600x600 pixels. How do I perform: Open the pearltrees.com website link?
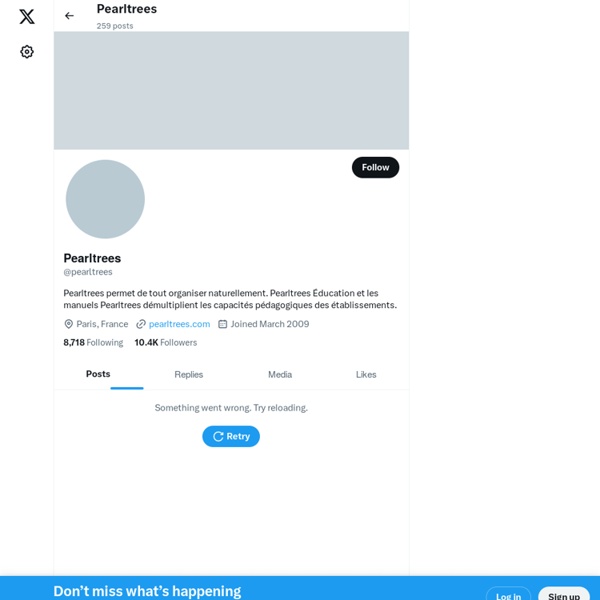pos(179,324)
